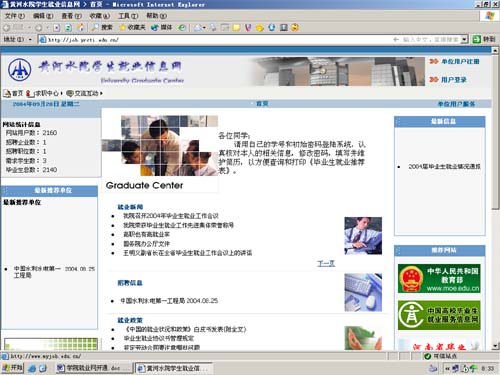Click the page vertical scrollbar thumb
Image resolution: width=500 pixels, height=375 pixels.
[495, 132]
